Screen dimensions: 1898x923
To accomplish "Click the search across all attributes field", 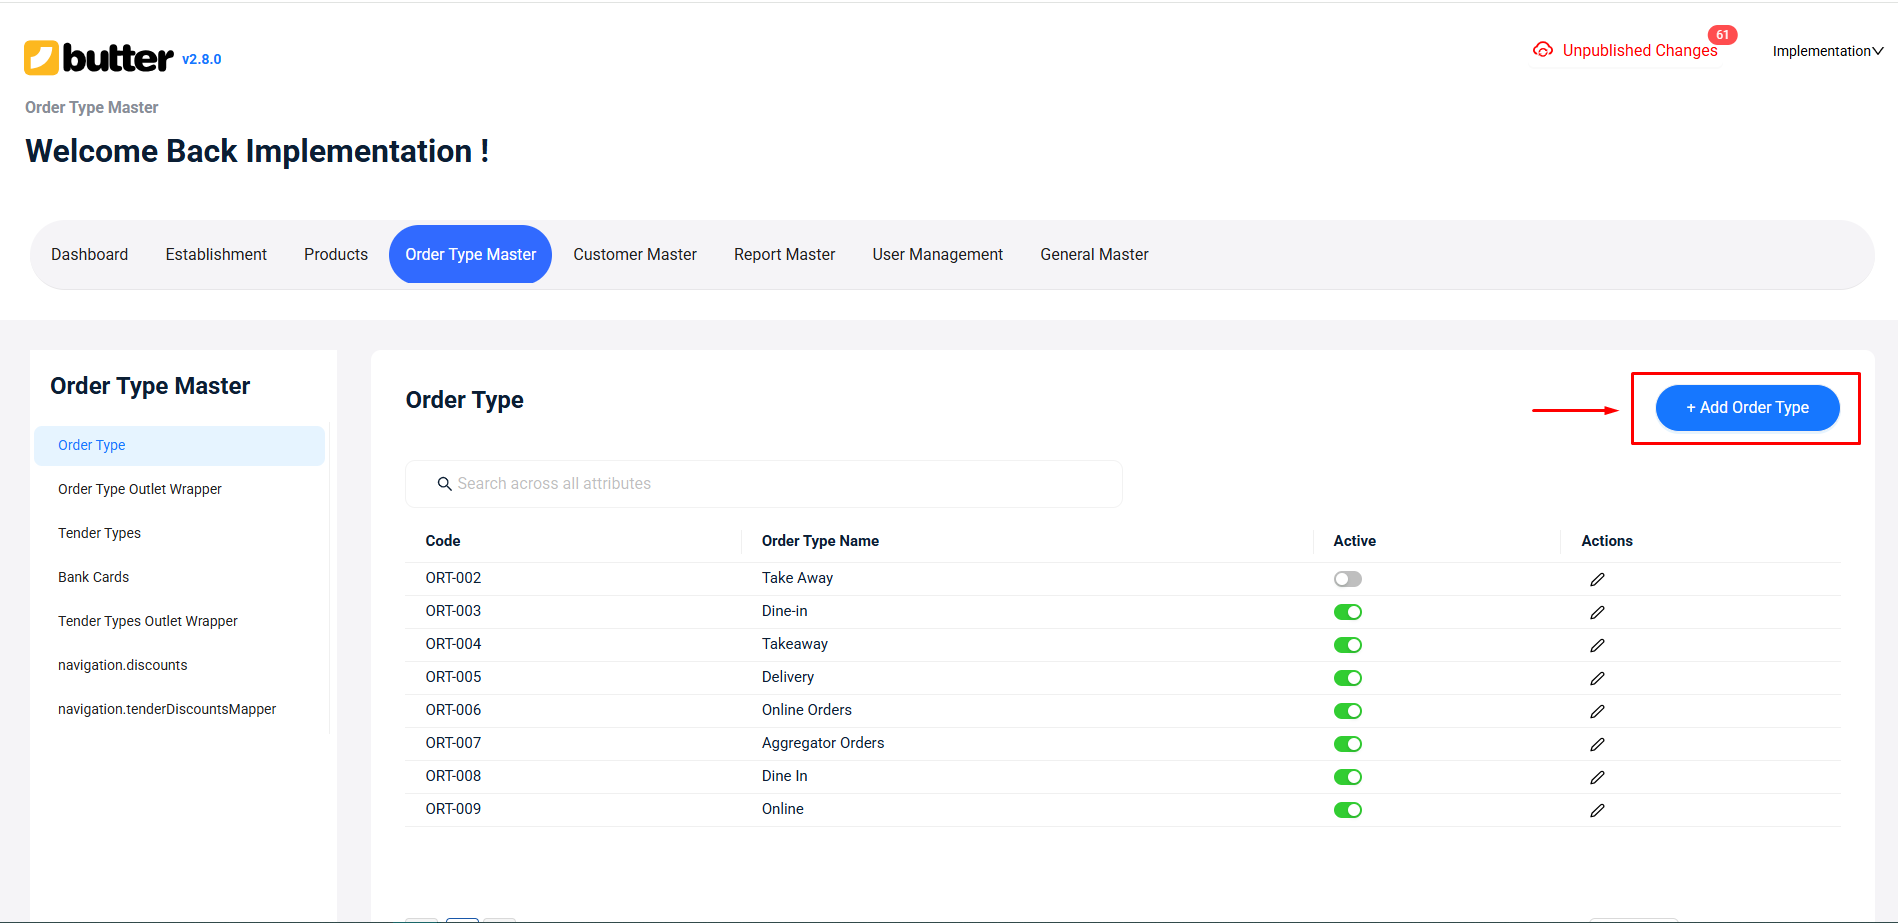I will (763, 484).
